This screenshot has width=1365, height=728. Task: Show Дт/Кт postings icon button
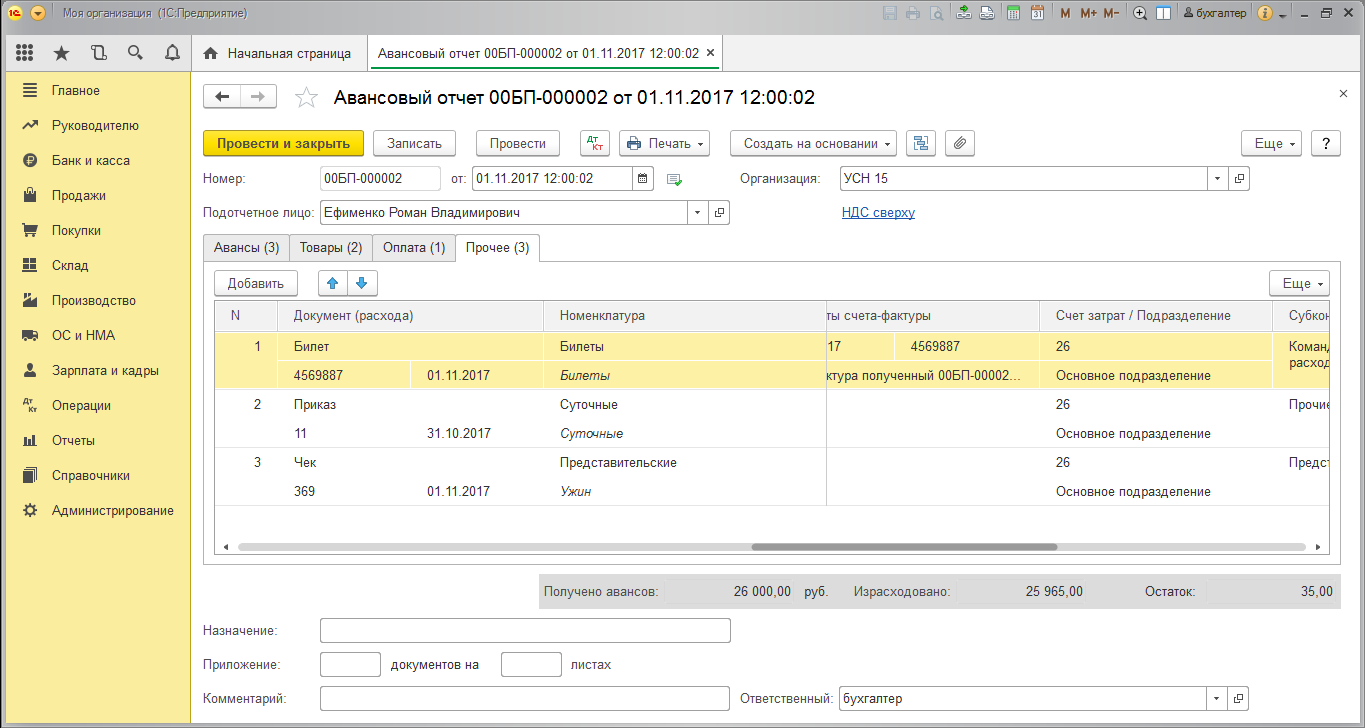(595, 143)
